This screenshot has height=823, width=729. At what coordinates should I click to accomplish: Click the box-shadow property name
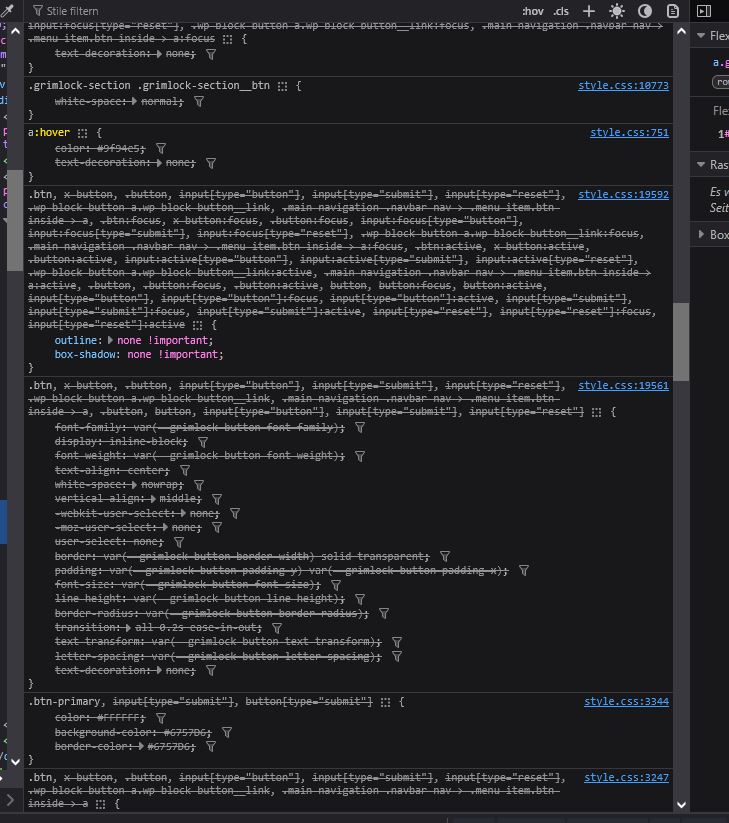pos(84,354)
